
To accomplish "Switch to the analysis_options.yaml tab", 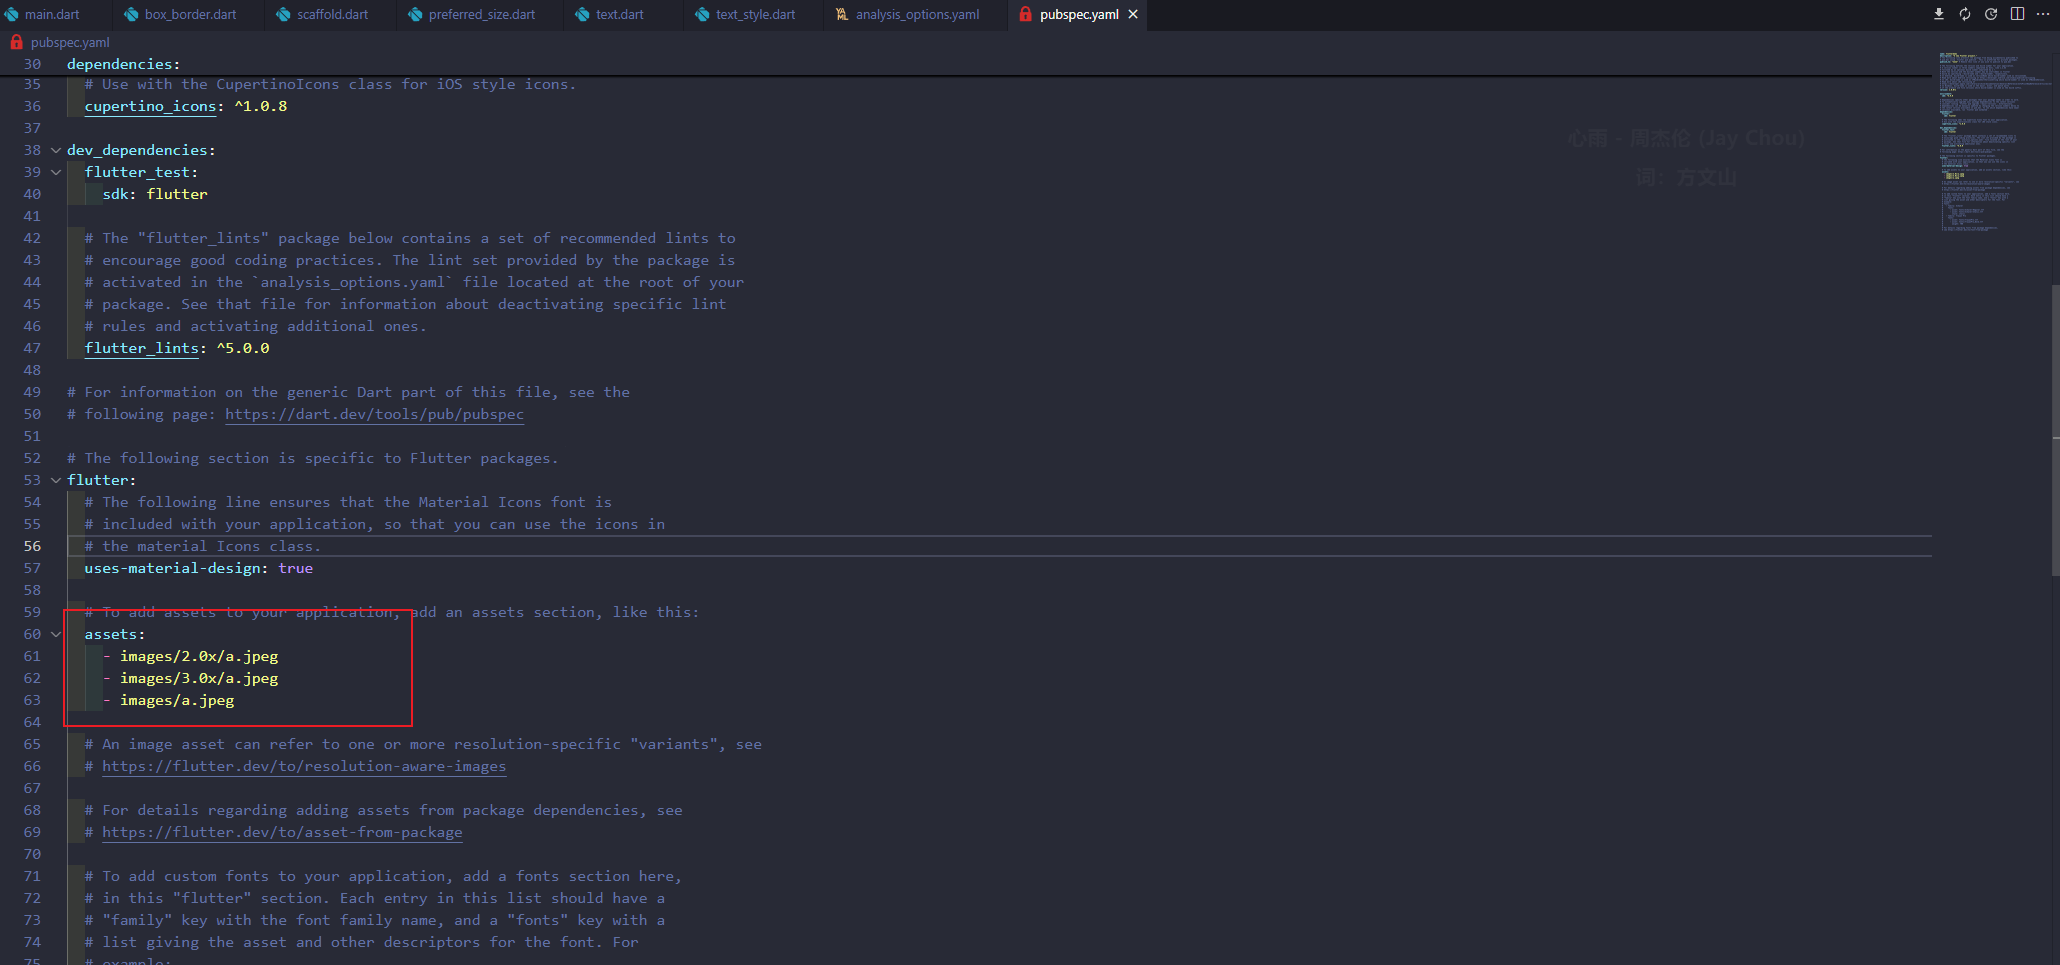I will 916,14.
